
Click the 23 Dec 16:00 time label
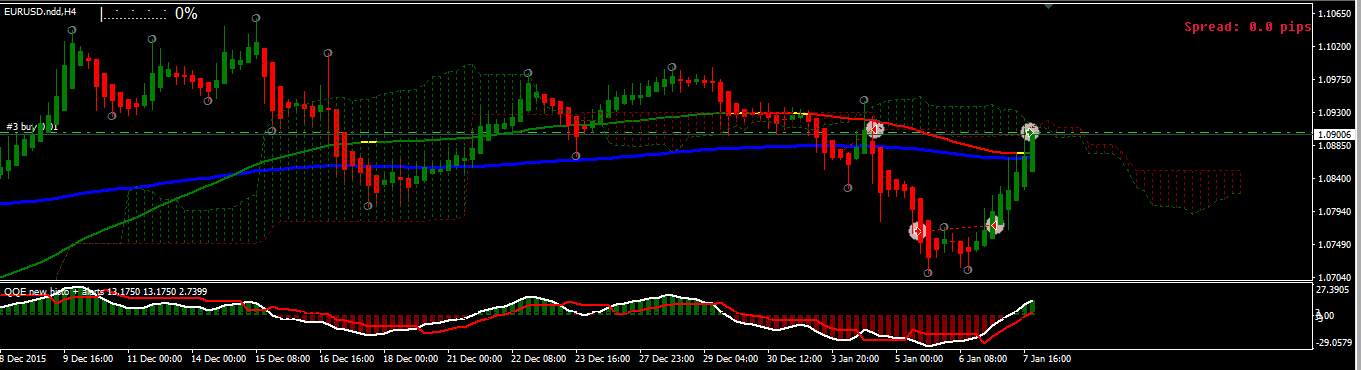click(604, 358)
